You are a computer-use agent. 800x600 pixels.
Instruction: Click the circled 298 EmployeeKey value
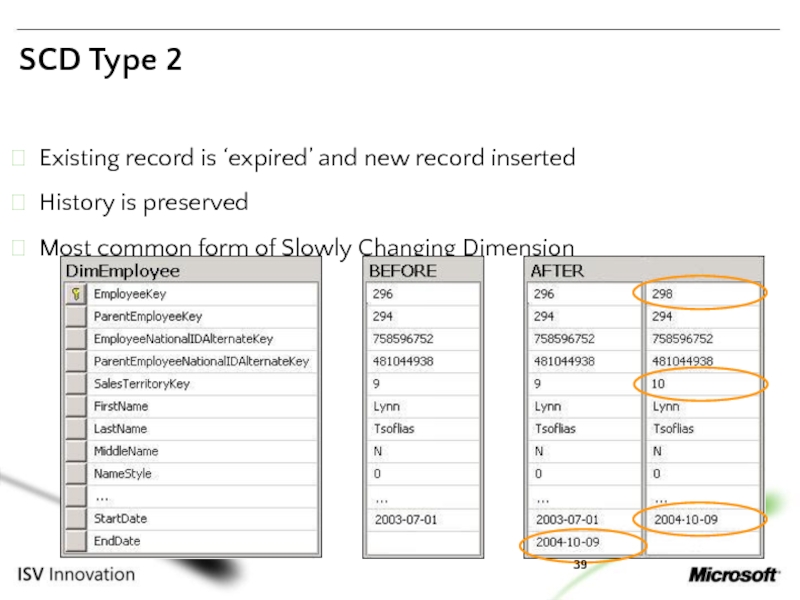663,294
